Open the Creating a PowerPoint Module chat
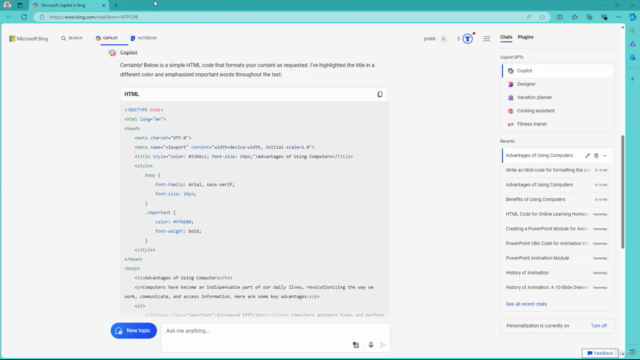 pyautogui.click(x=558, y=229)
